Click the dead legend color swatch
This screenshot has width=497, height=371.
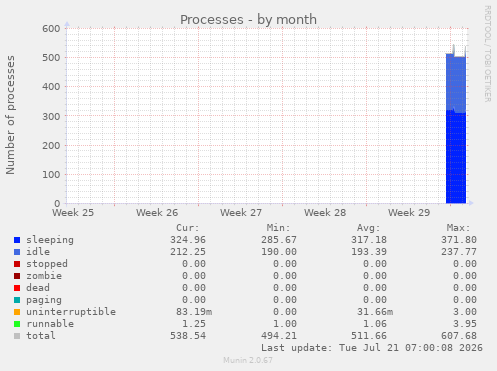point(17,288)
